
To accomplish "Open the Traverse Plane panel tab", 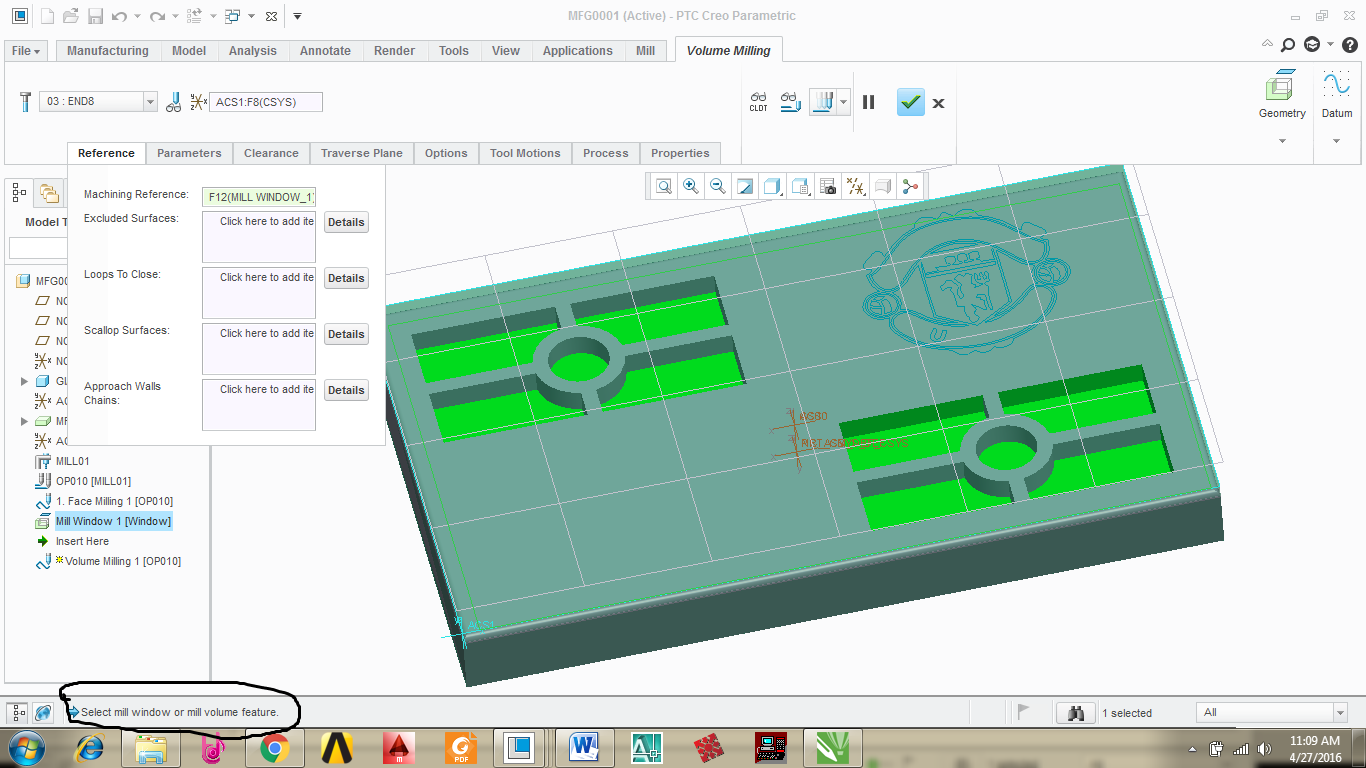I will (362, 153).
